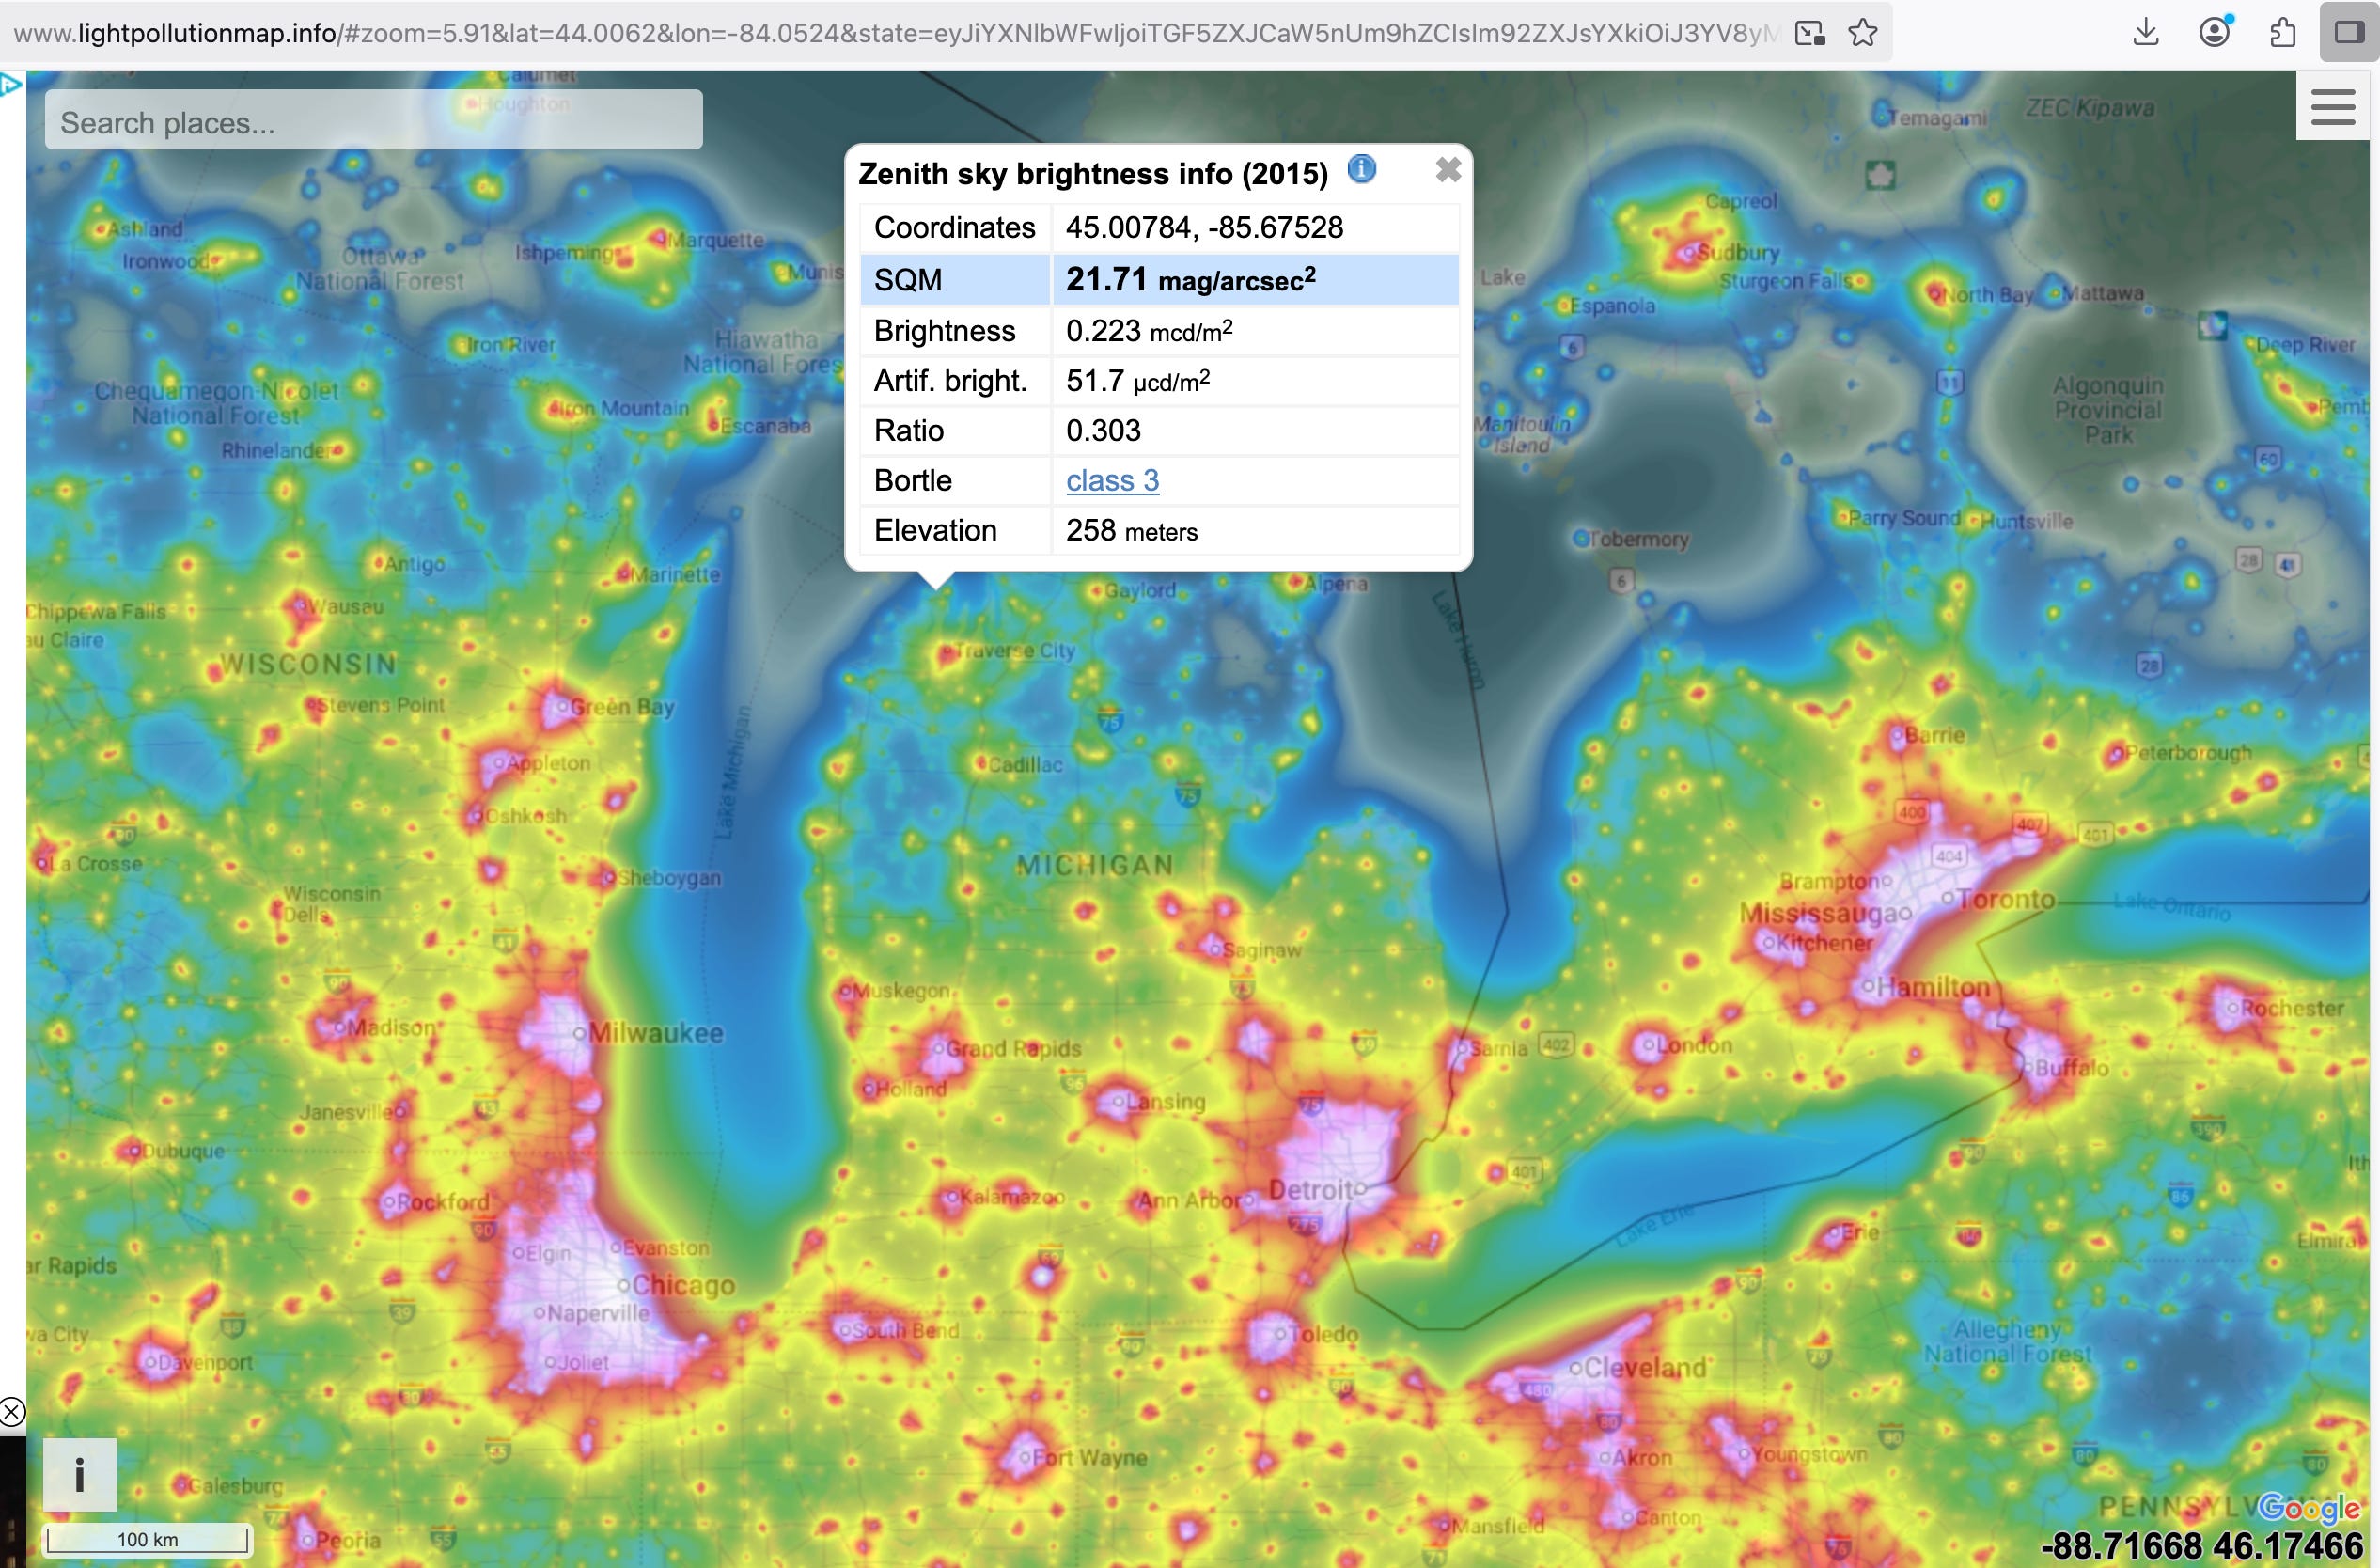Open the Bortle class 3 link
This screenshot has width=2380, height=1568.
(x=1112, y=481)
